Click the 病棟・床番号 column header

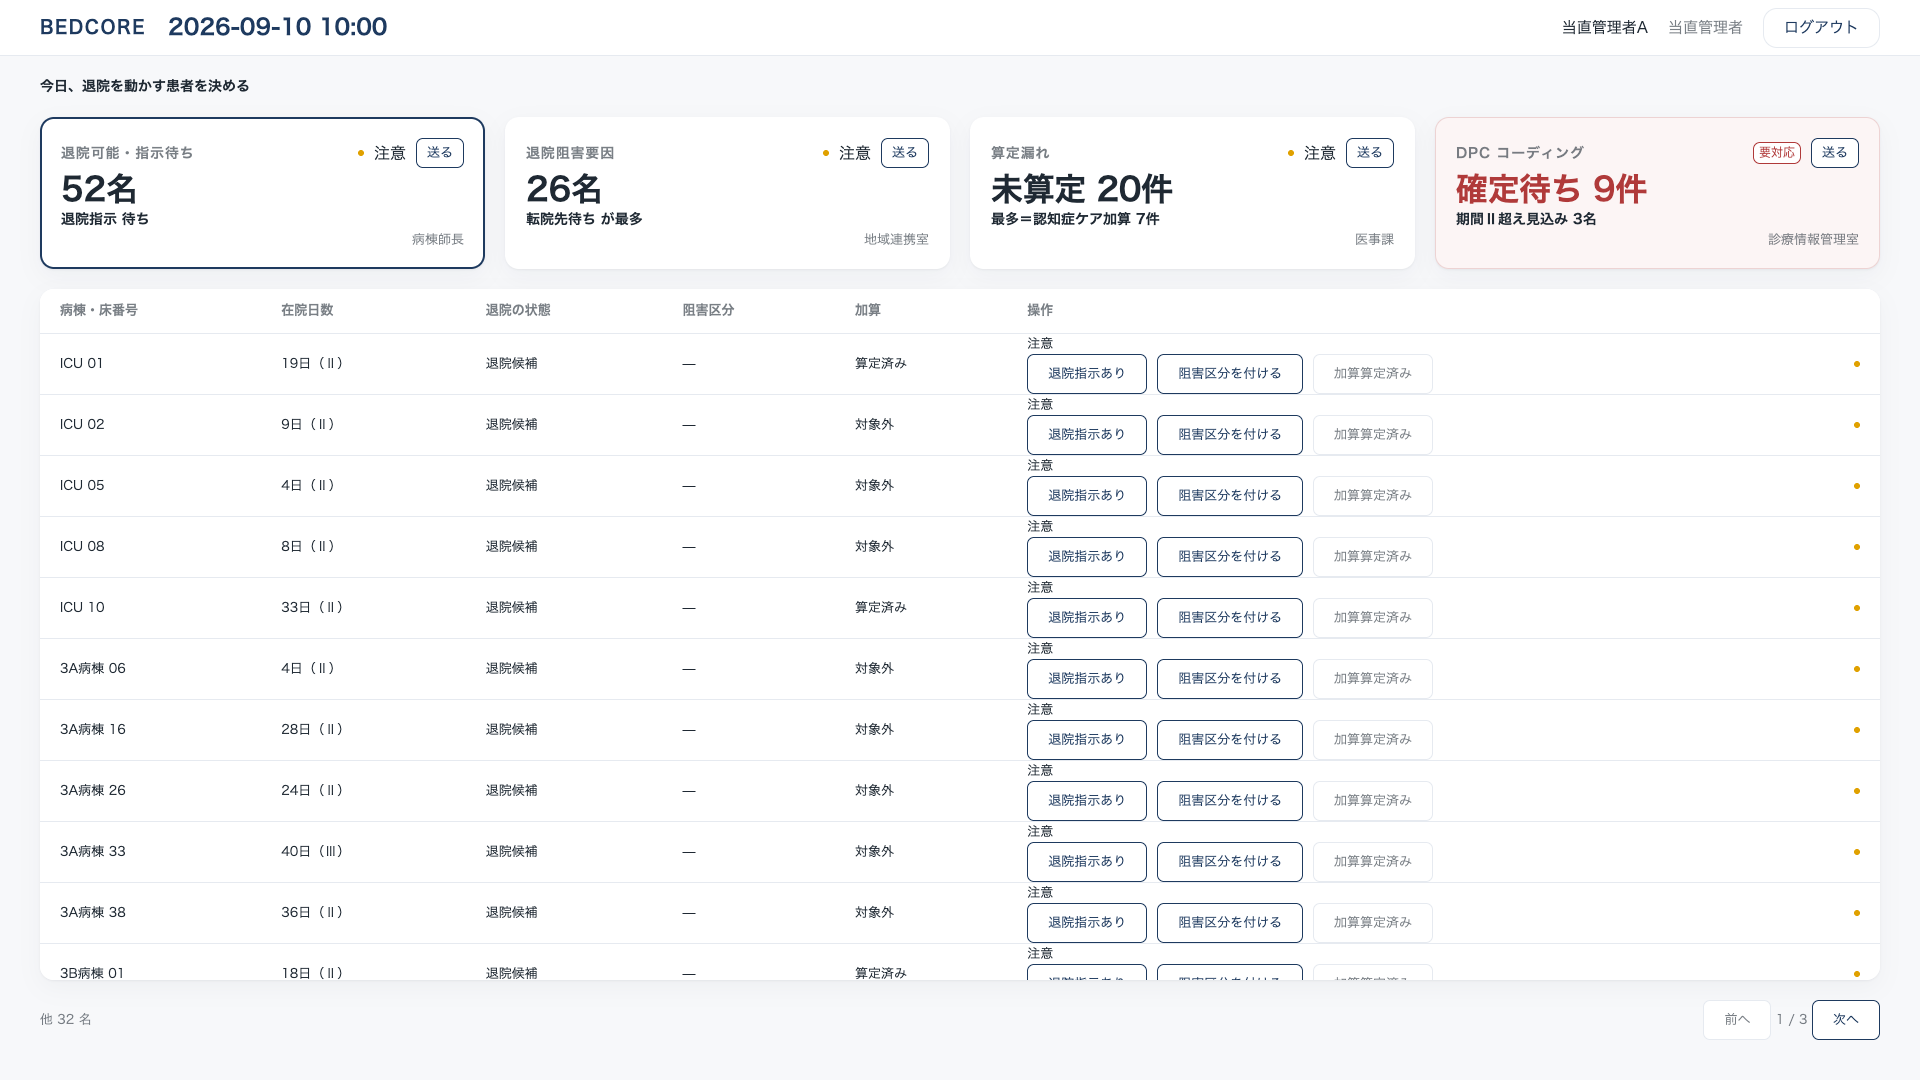coord(99,311)
